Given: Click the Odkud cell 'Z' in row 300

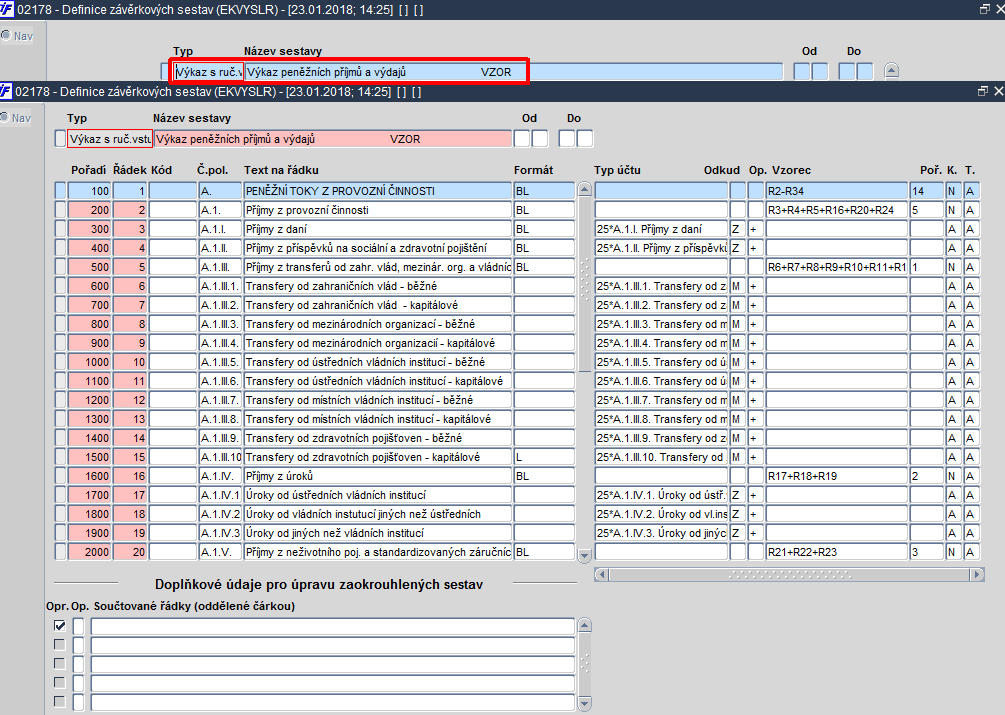Looking at the screenshot, I should (737, 229).
